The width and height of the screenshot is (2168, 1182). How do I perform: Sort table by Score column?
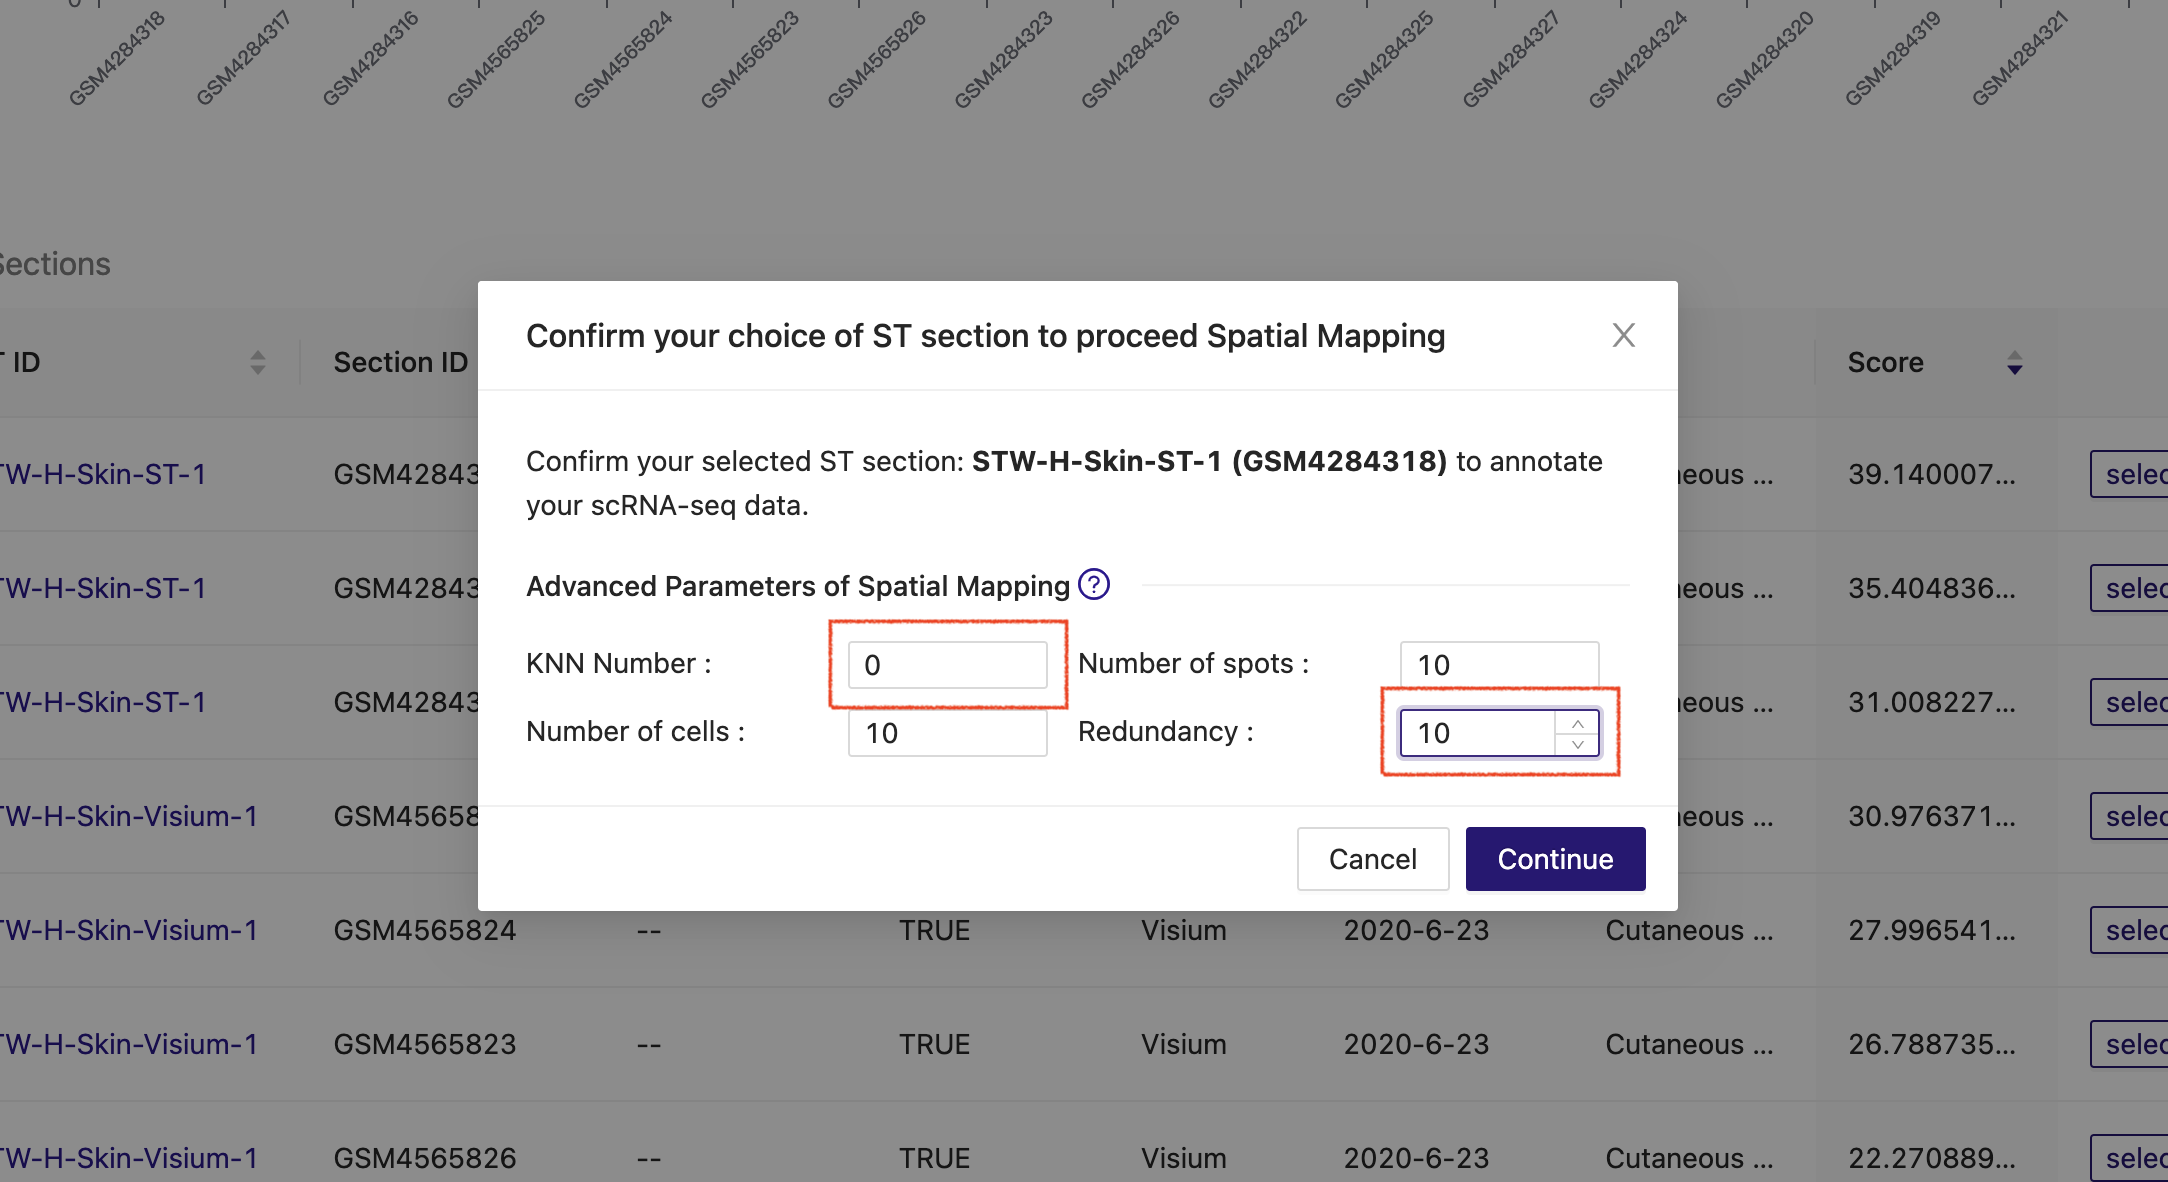2014,362
